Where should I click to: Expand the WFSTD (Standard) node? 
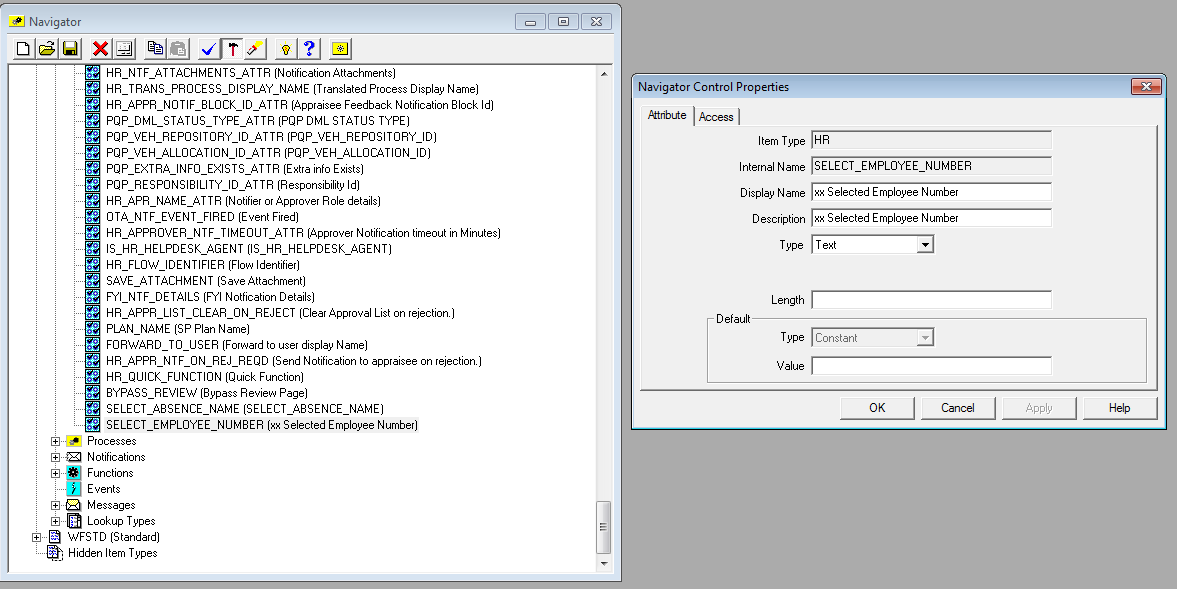click(36, 537)
